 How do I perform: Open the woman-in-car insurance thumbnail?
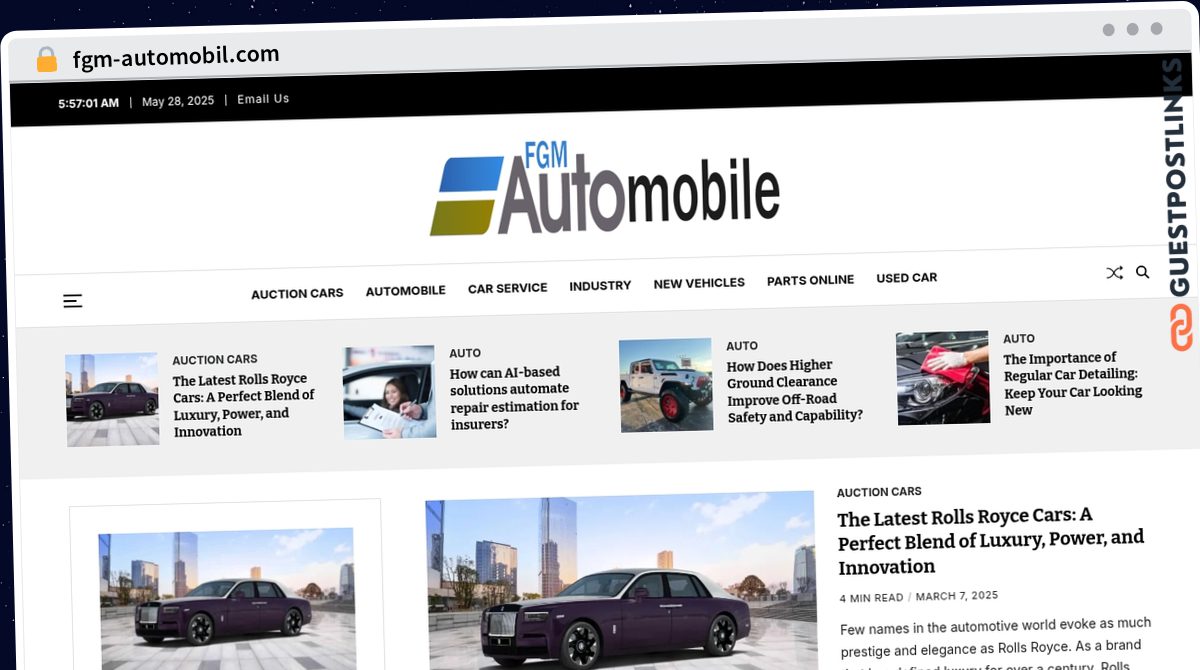[x=389, y=392]
